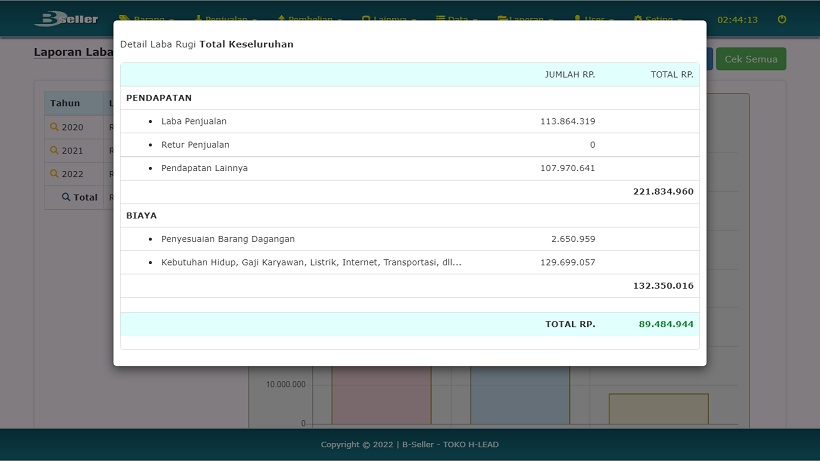820x461 pixels.
Task: Click the 02:44:13 clock display
Action: coord(737,19)
